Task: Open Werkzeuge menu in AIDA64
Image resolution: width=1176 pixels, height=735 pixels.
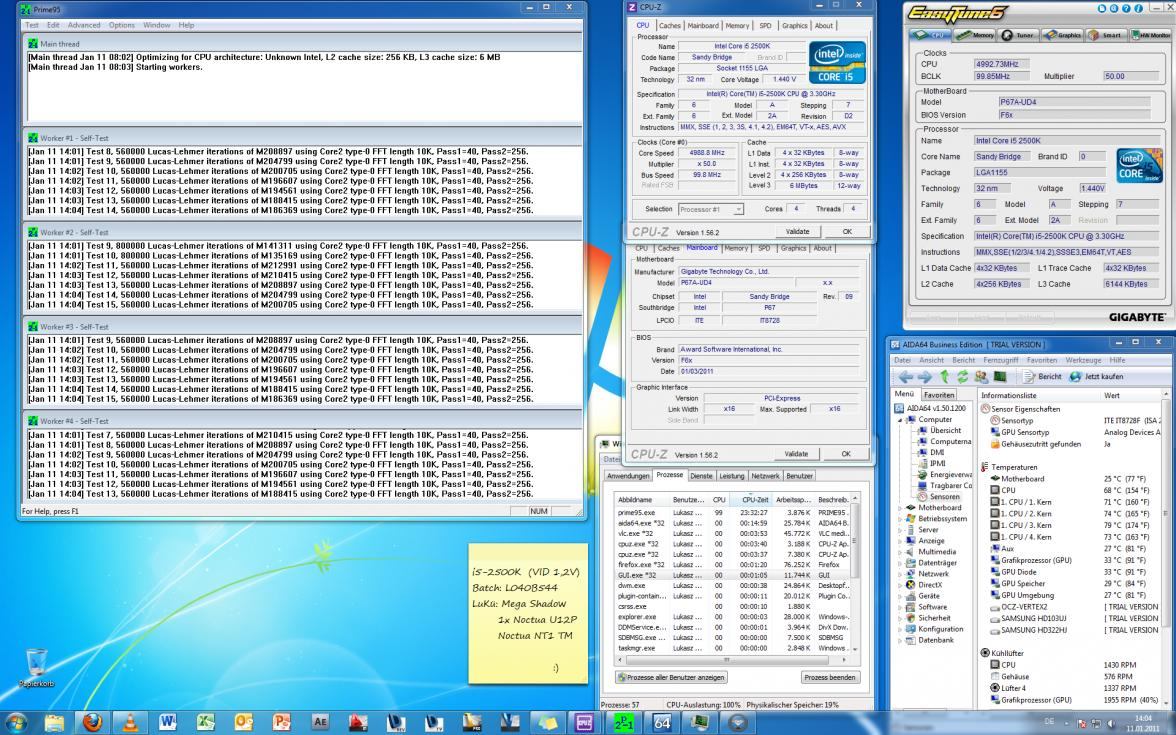Action: 1083,360
